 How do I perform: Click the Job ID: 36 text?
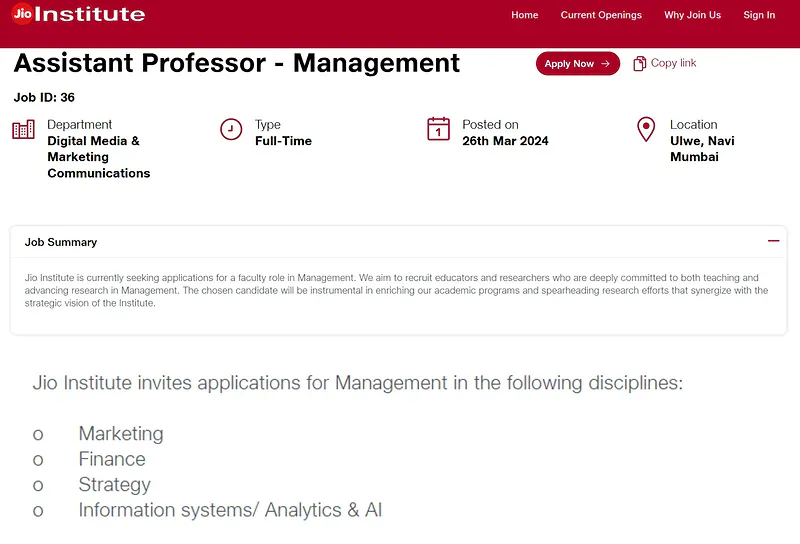coord(44,97)
